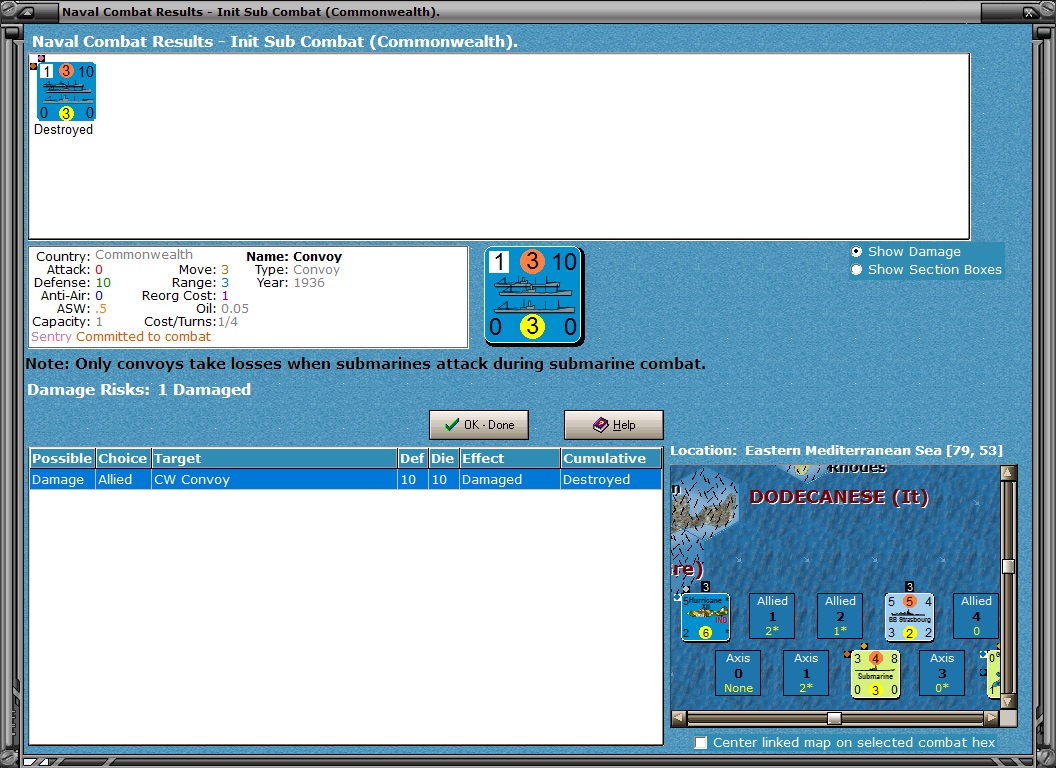Click the 'Sentry' status text
The image size is (1056, 768).
point(51,337)
